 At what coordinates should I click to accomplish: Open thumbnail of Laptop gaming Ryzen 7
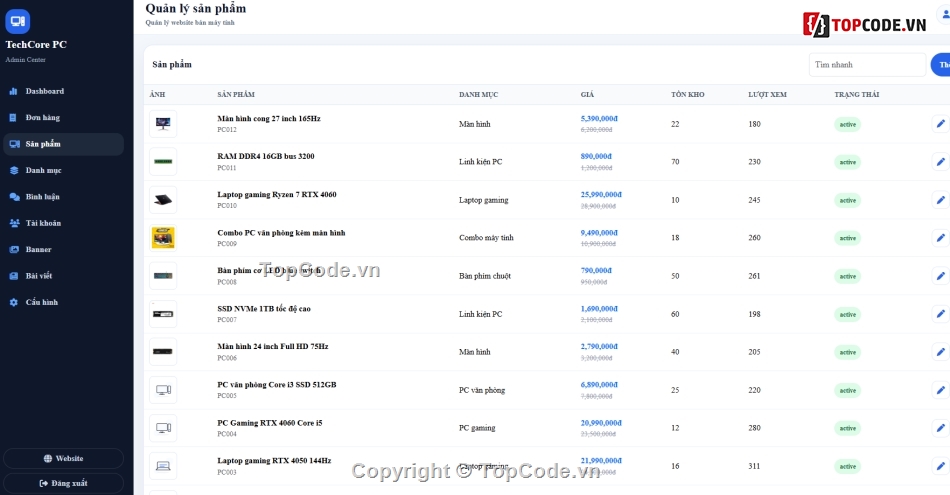tap(163, 200)
